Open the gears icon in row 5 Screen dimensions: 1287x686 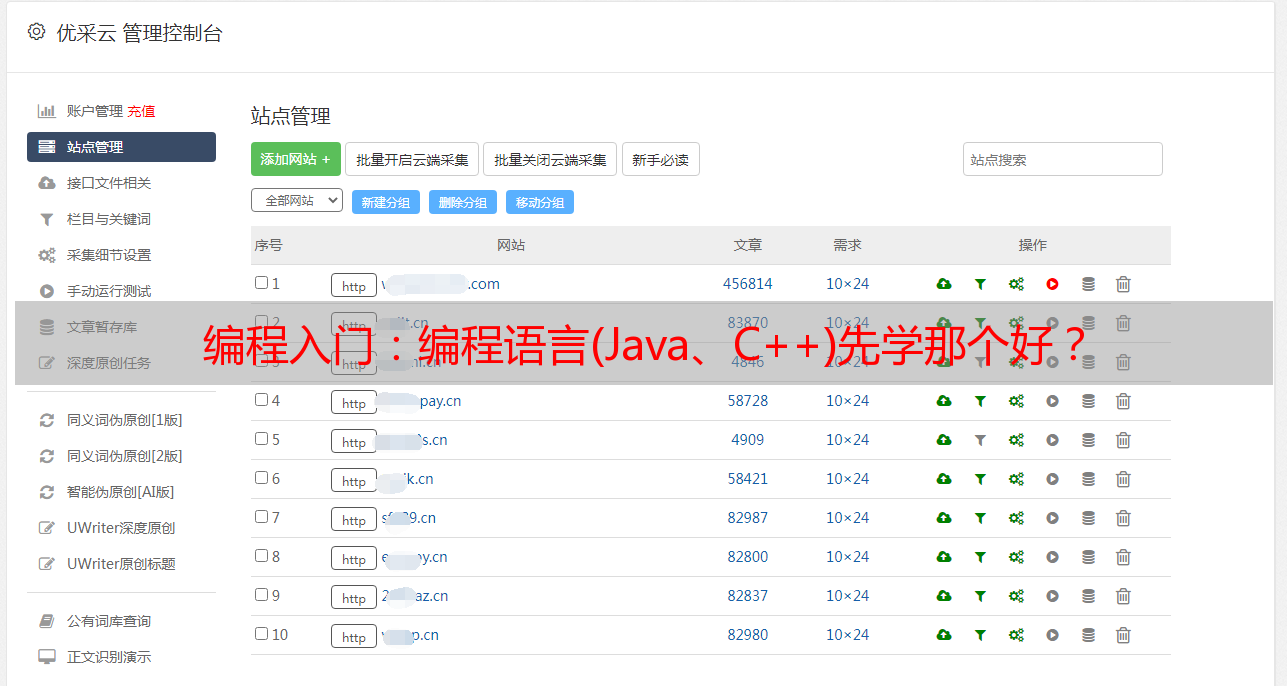pos(1016,440)
